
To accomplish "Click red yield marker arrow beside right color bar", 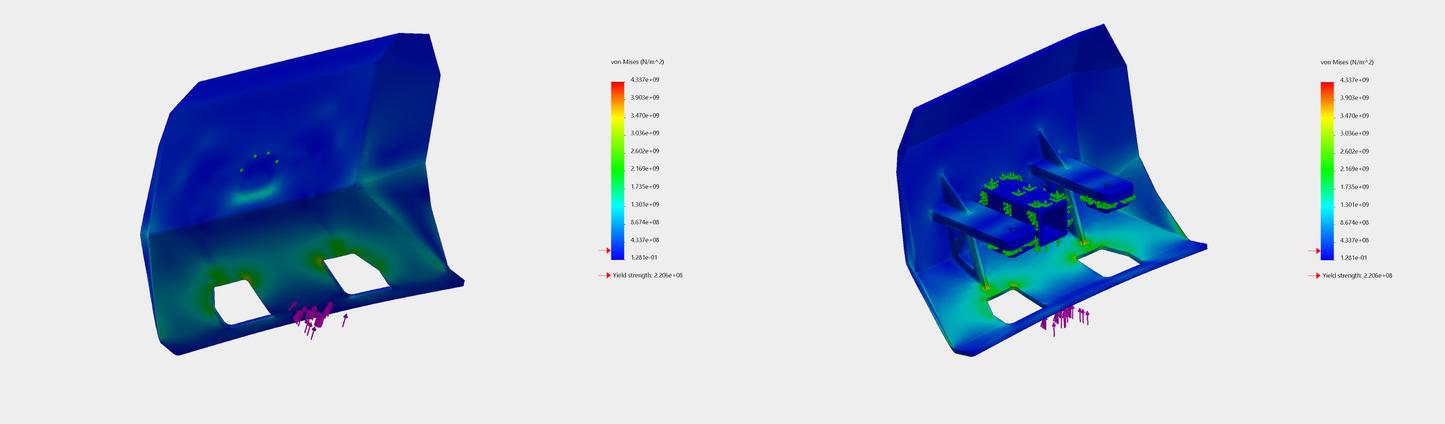I will pyautogui.click(x=1313, y=251).
